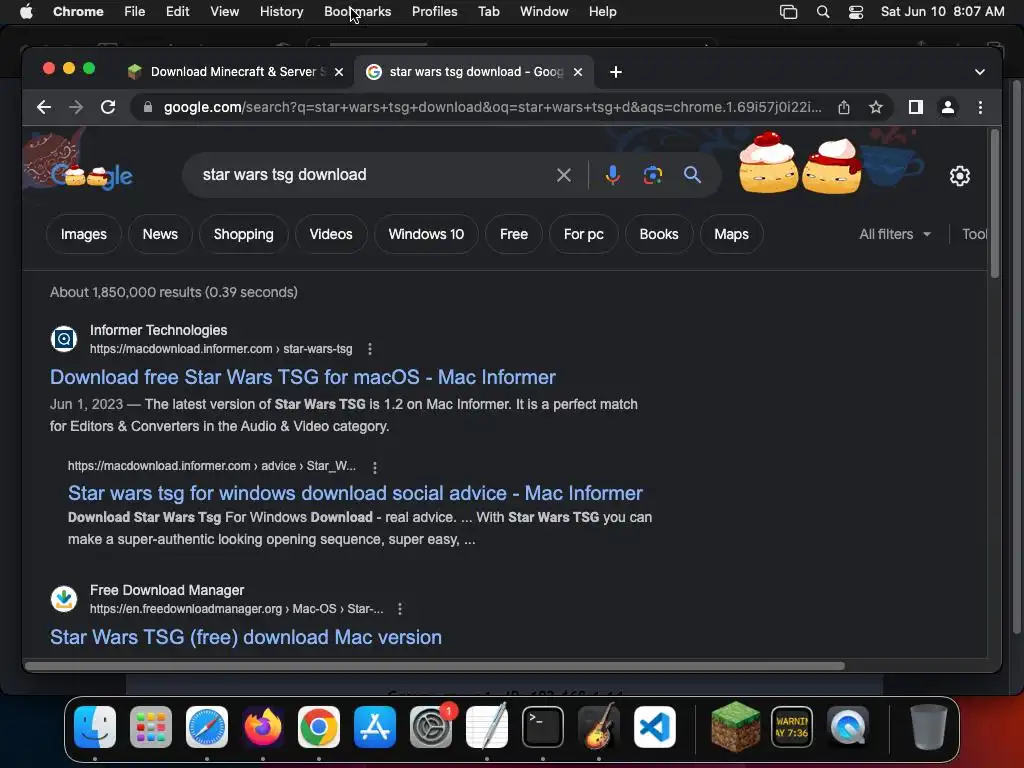Click the Google doodle logo
The height and width of the screenshot is (768, 1024).
tap(91, 175)
